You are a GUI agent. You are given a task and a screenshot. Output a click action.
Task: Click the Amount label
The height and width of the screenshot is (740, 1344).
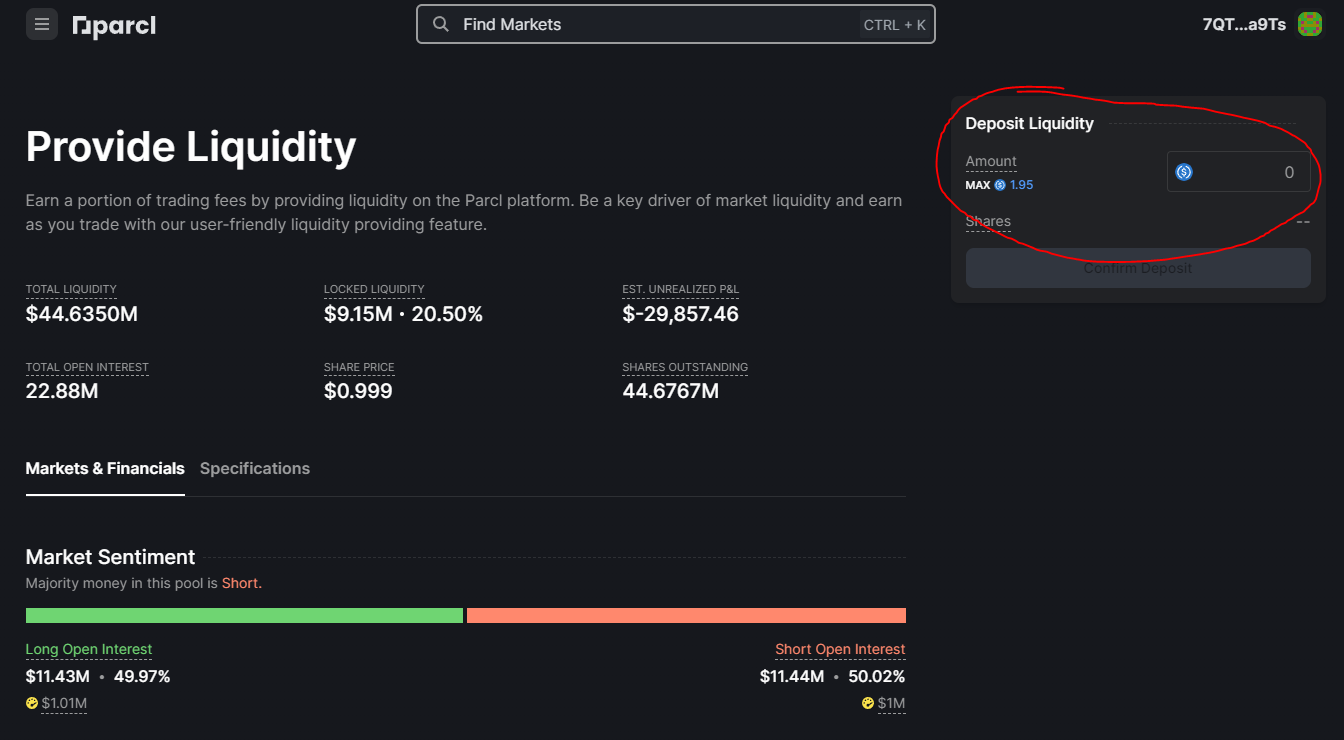click(x=991, y=161)
